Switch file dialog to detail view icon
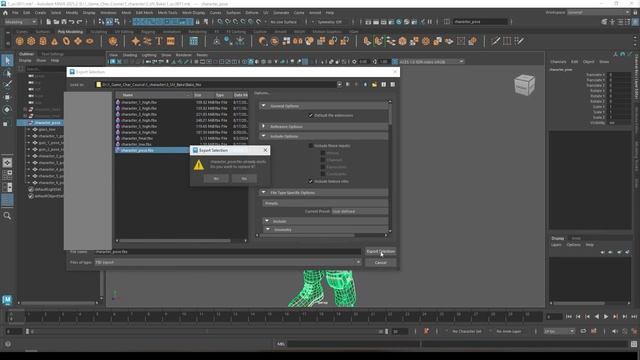The height and width of the screenshot is (360, 640). tap(393, 84)
